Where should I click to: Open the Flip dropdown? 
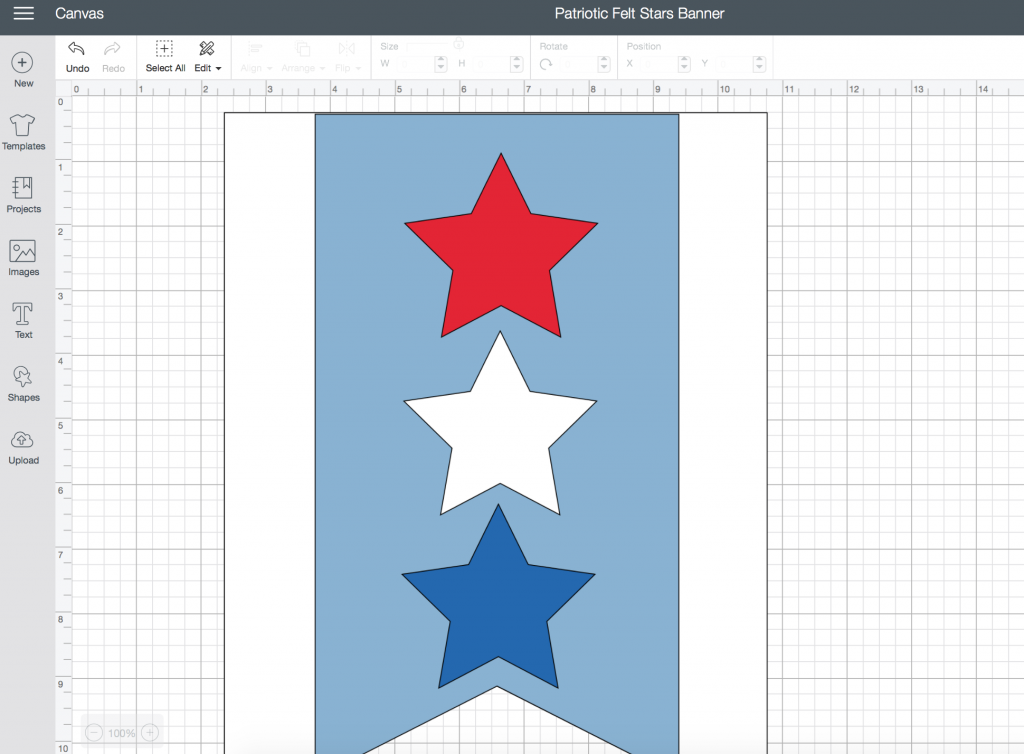click(x=347, y=57)
